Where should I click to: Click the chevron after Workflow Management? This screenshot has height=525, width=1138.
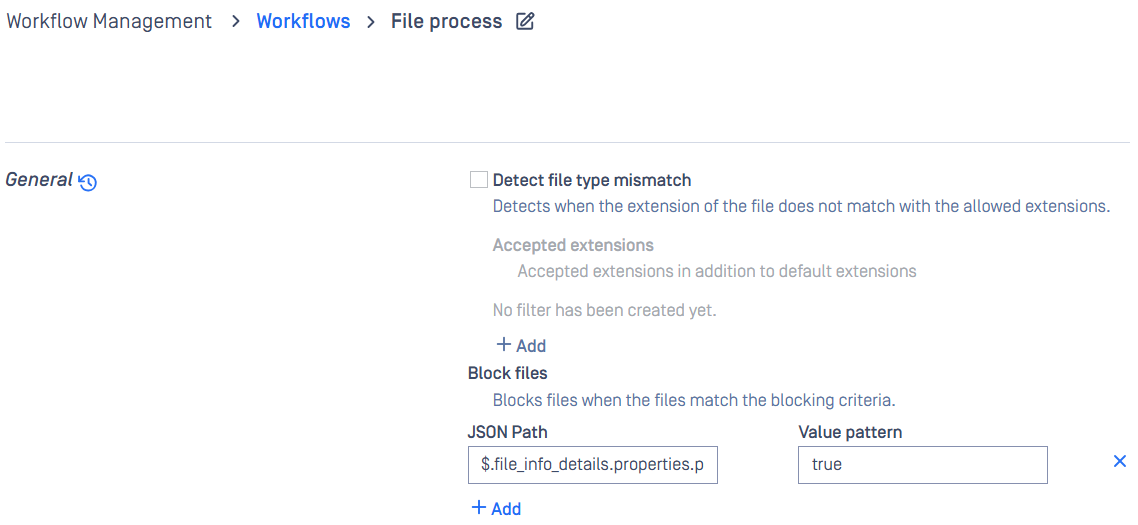tap(236, 21)
